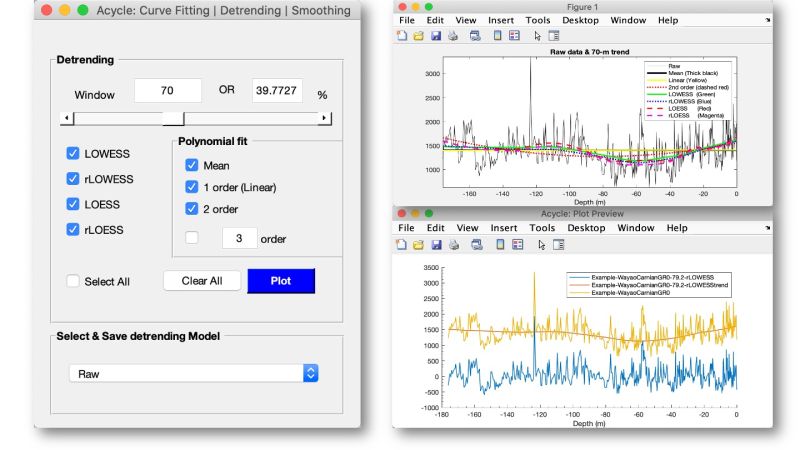
Task: Open Window menu in Plot Preview window
Action: pyautogui.click(x=636, y=228)
